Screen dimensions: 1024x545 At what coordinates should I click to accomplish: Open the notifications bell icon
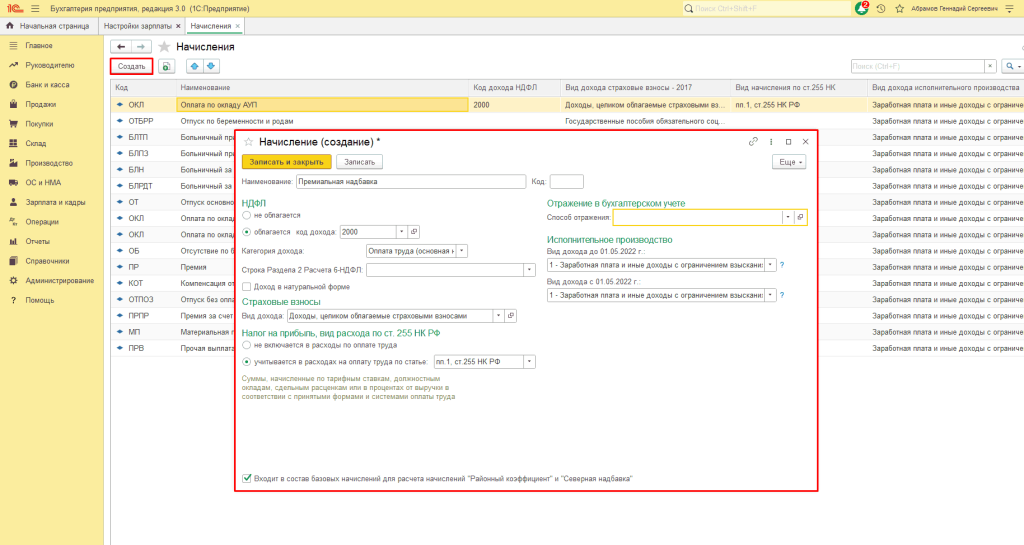click(861, 8)
